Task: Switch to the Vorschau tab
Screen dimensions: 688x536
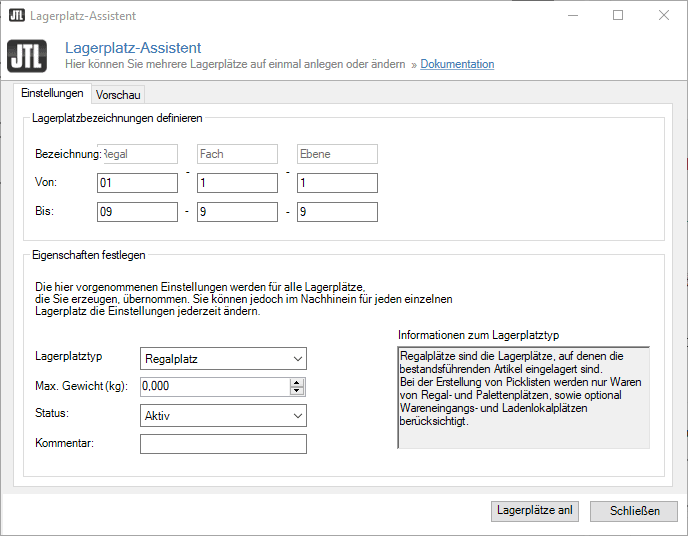Action: pyautogui.click(x=118, y=95)
